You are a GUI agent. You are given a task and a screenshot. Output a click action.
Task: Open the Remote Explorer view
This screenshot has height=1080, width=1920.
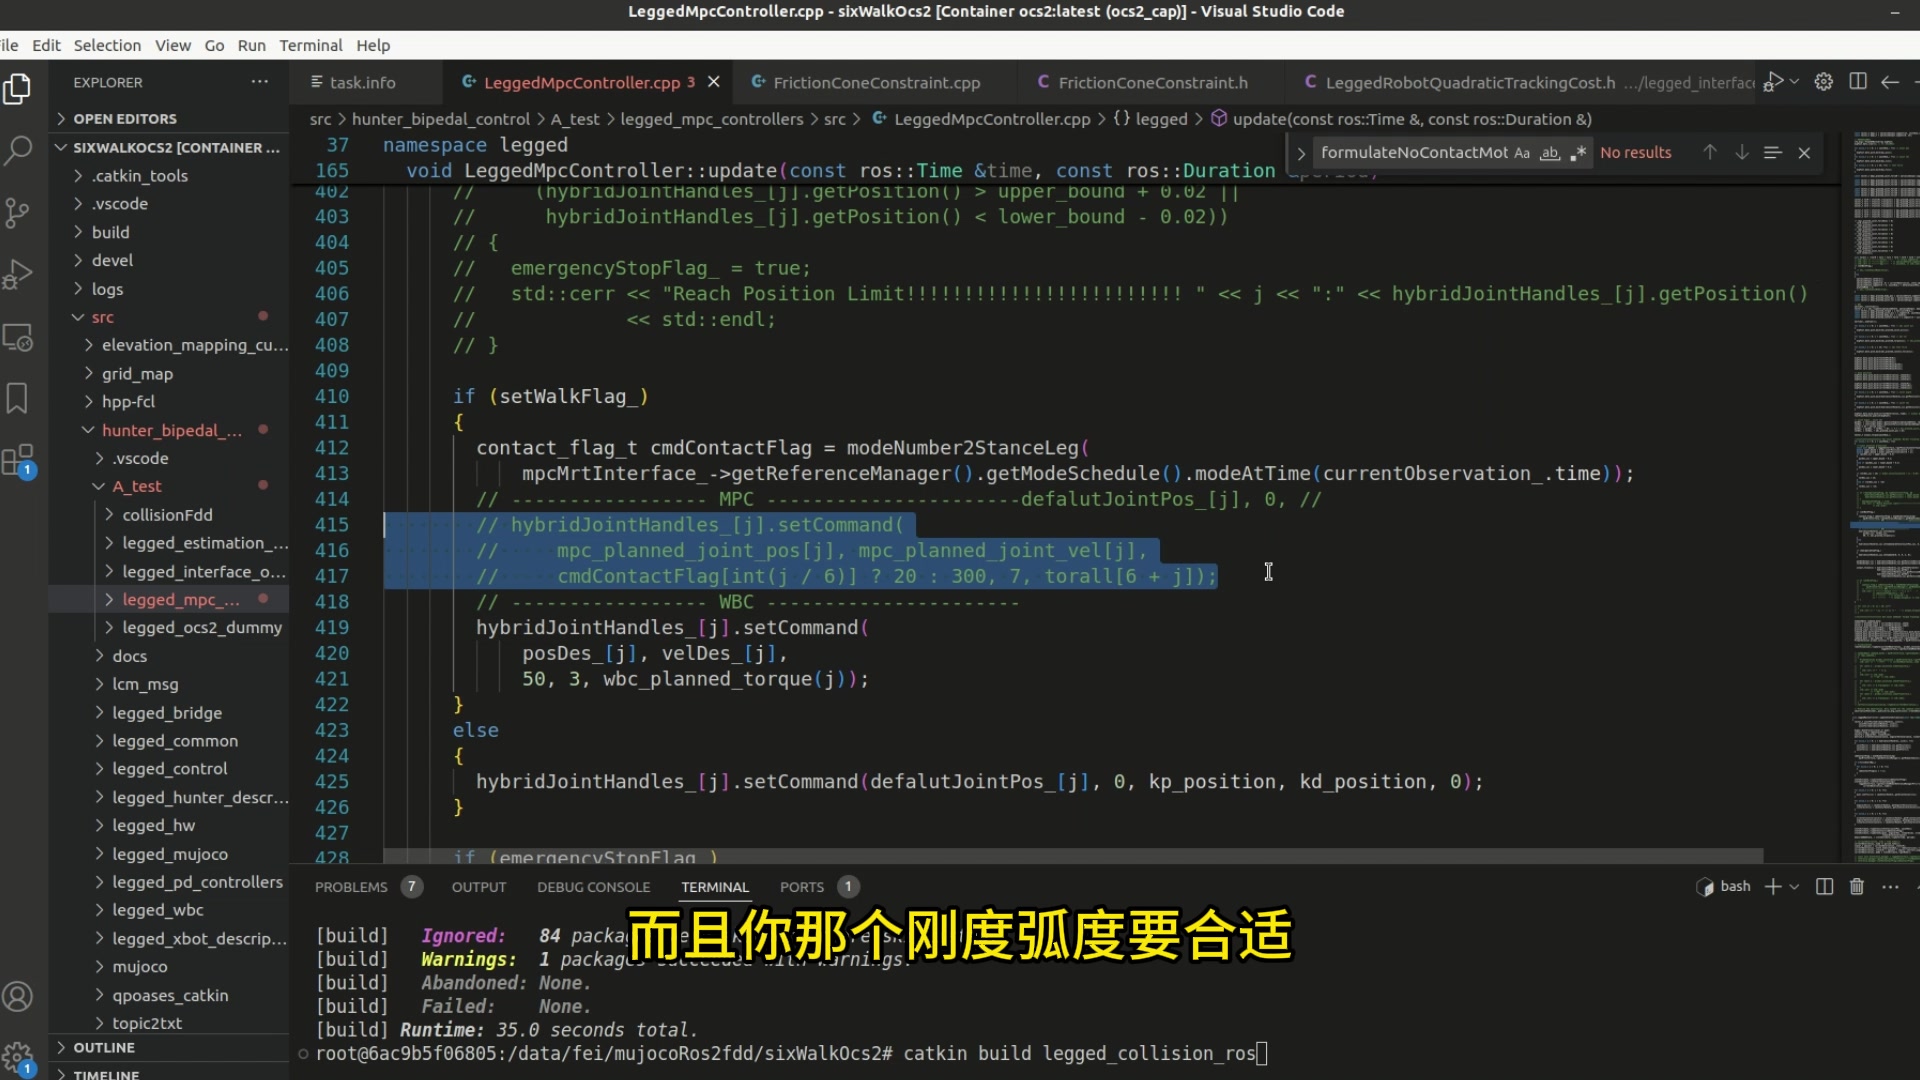click(x=19, y=337)
